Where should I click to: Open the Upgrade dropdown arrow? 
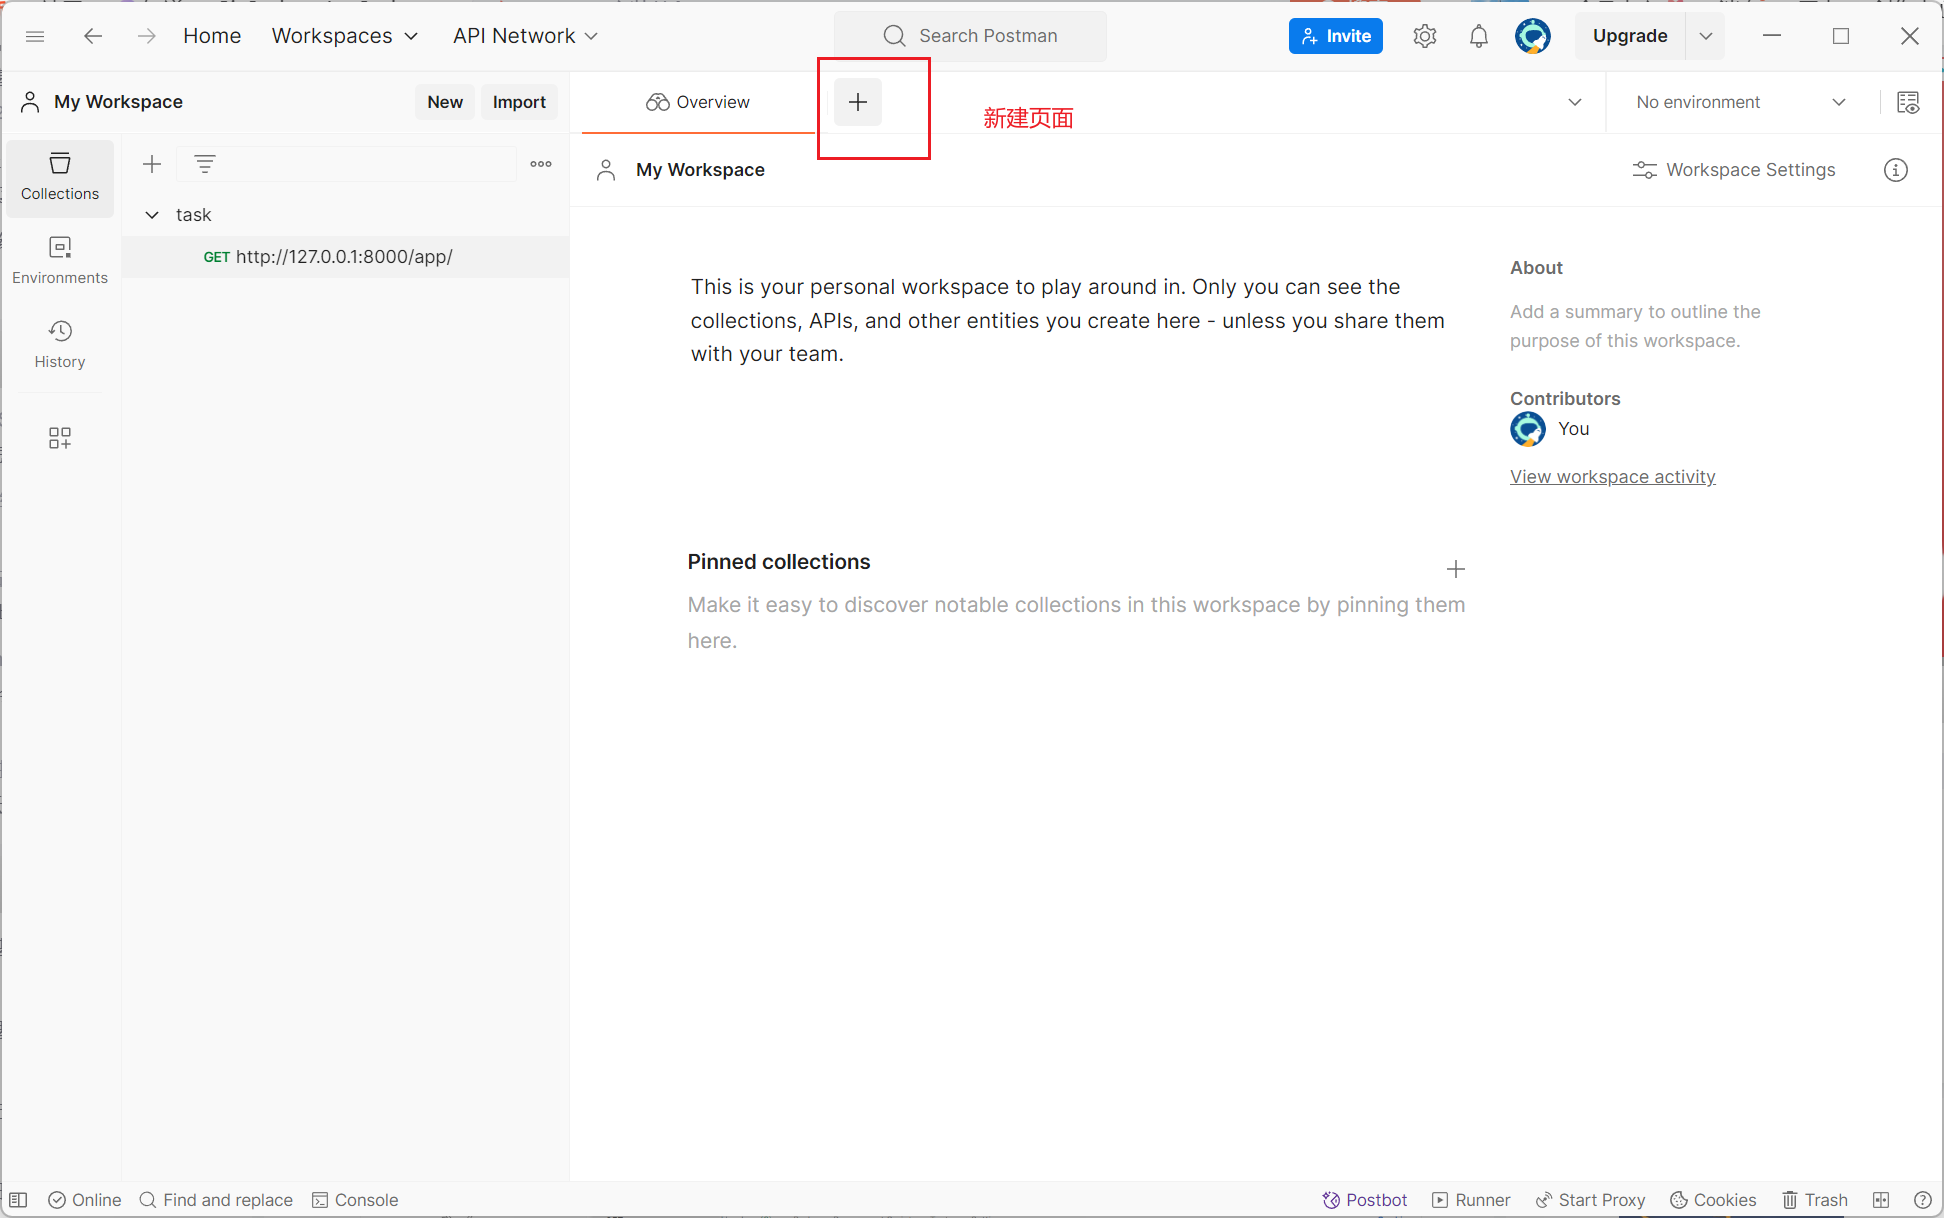[1706, 36]
